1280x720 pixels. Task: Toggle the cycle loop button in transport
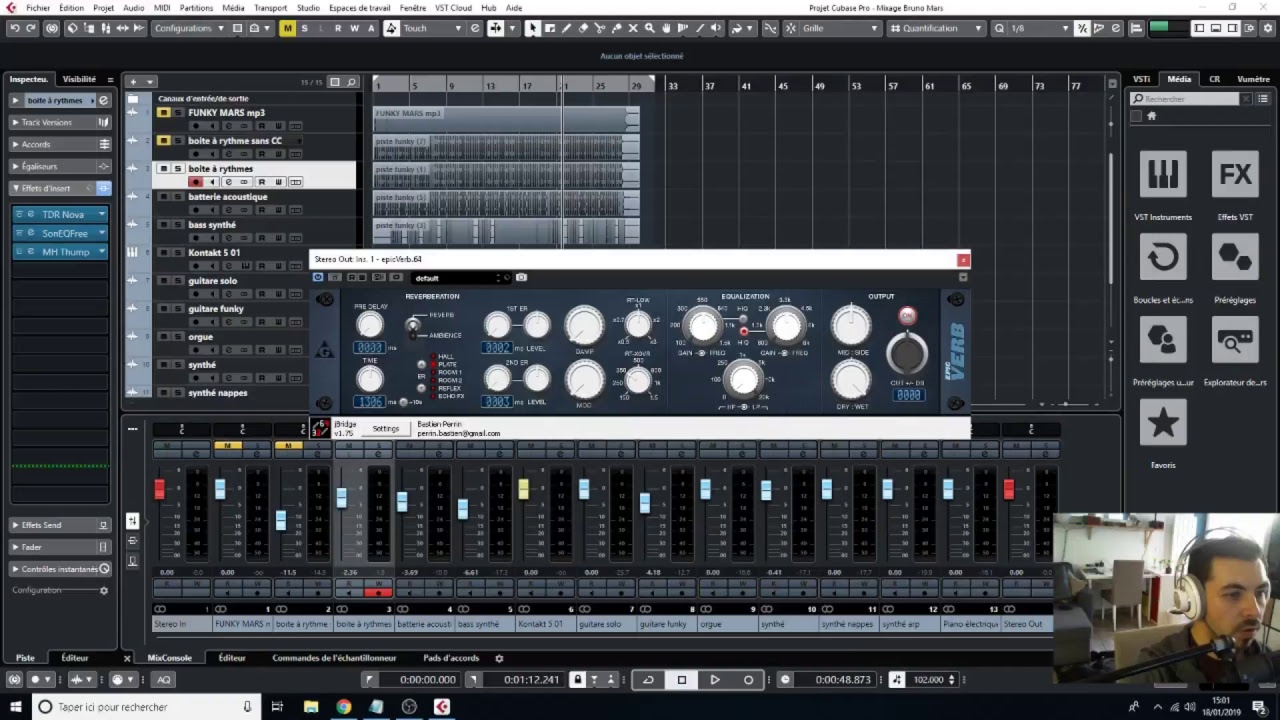(x=648, y=680)
